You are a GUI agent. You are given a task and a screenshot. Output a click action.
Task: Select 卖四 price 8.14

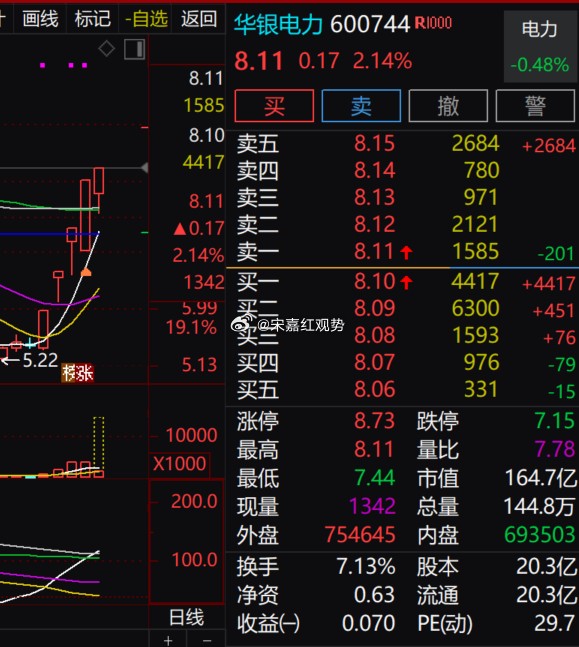pyautogui.click(x=374, y=170)
